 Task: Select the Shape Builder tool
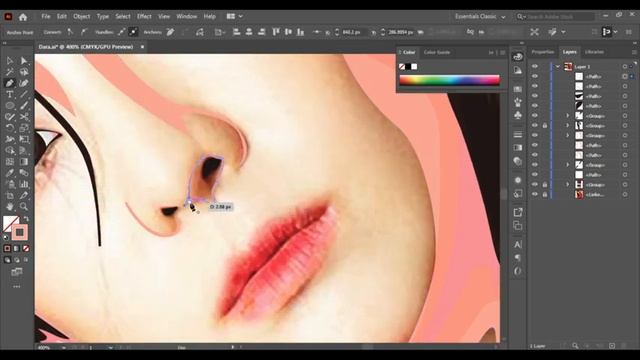click(x=9, y=151)
